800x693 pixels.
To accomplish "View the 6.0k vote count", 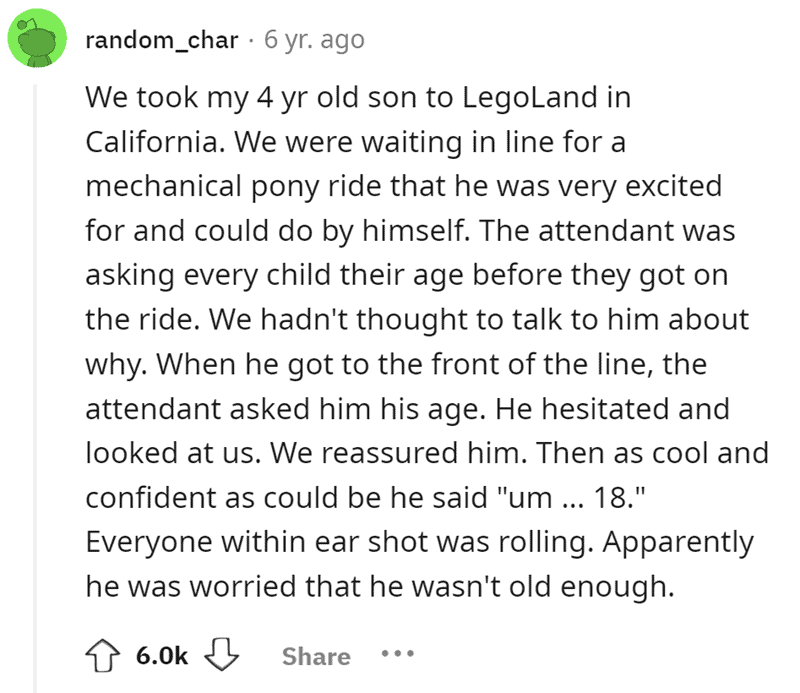I will [162, 656].
